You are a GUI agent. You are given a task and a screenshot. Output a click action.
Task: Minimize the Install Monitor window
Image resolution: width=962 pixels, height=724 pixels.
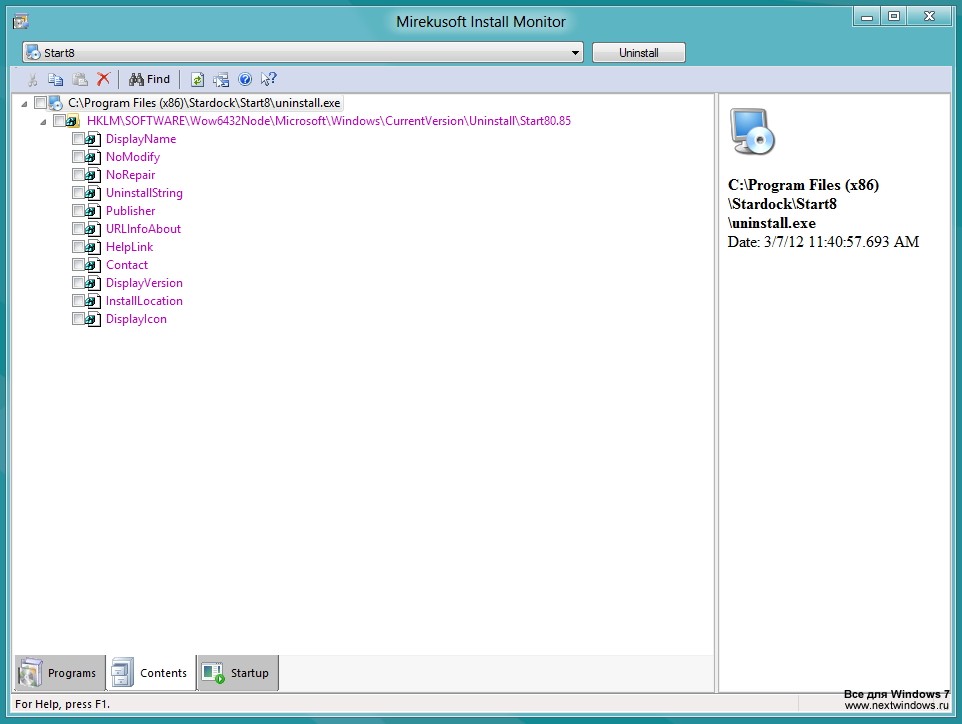[867, 17]
